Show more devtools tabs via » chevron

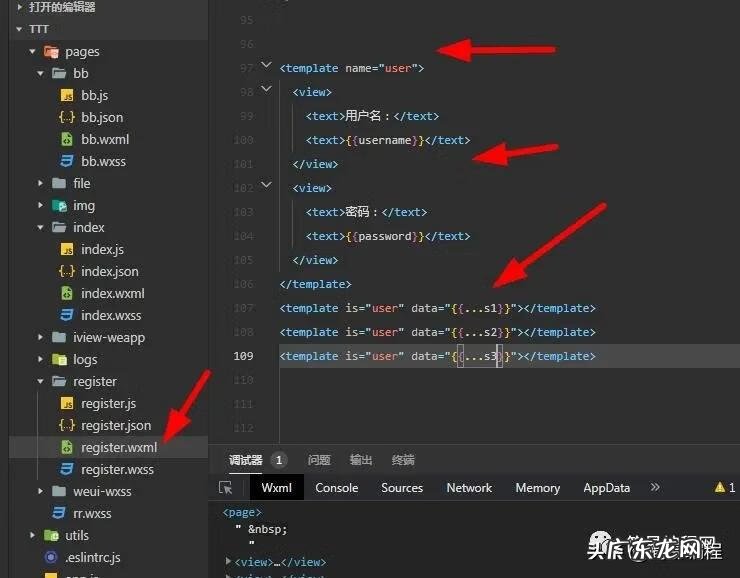click(x=655, y=488)
